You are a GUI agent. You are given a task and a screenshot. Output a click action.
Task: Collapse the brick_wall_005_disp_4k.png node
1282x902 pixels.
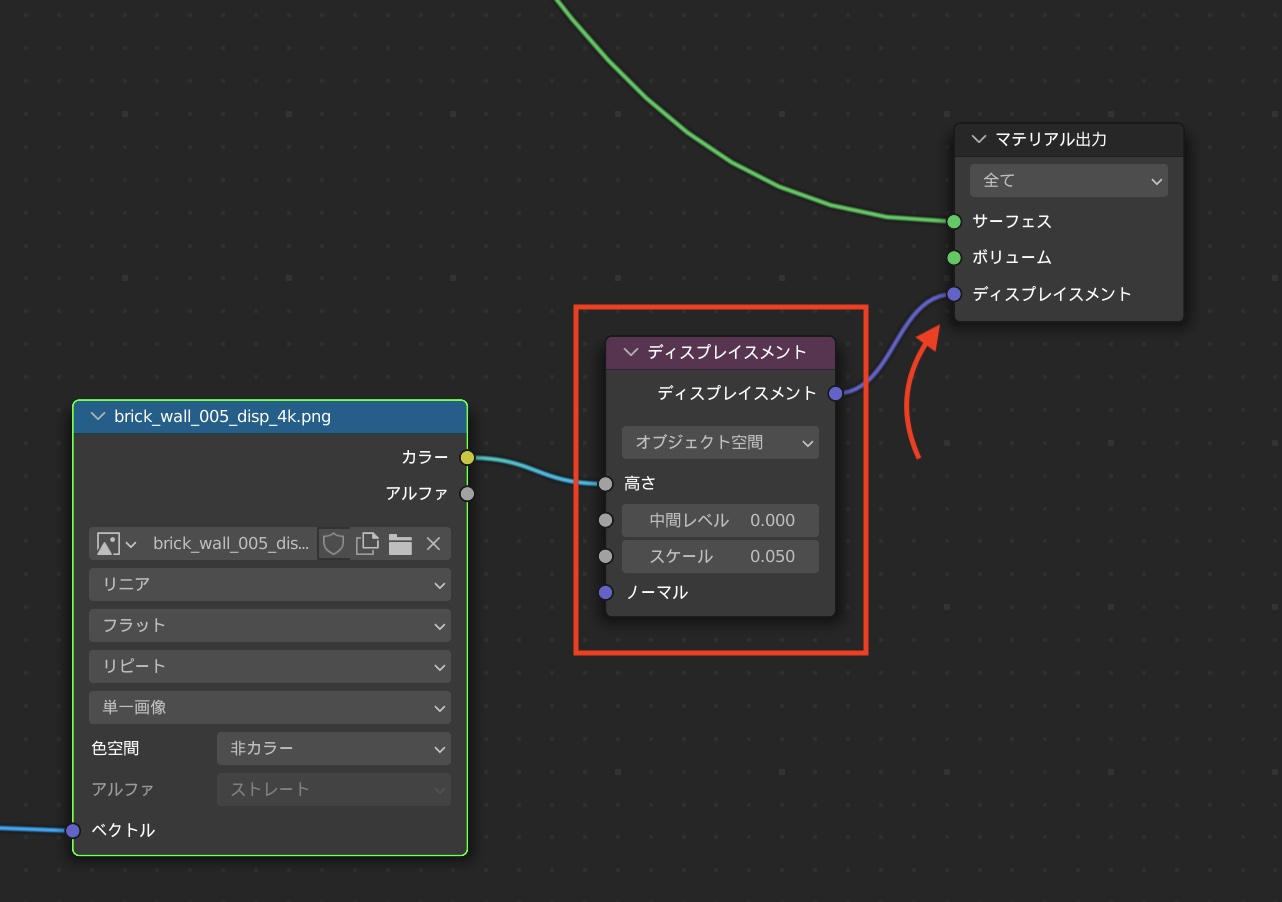point(97,417)
